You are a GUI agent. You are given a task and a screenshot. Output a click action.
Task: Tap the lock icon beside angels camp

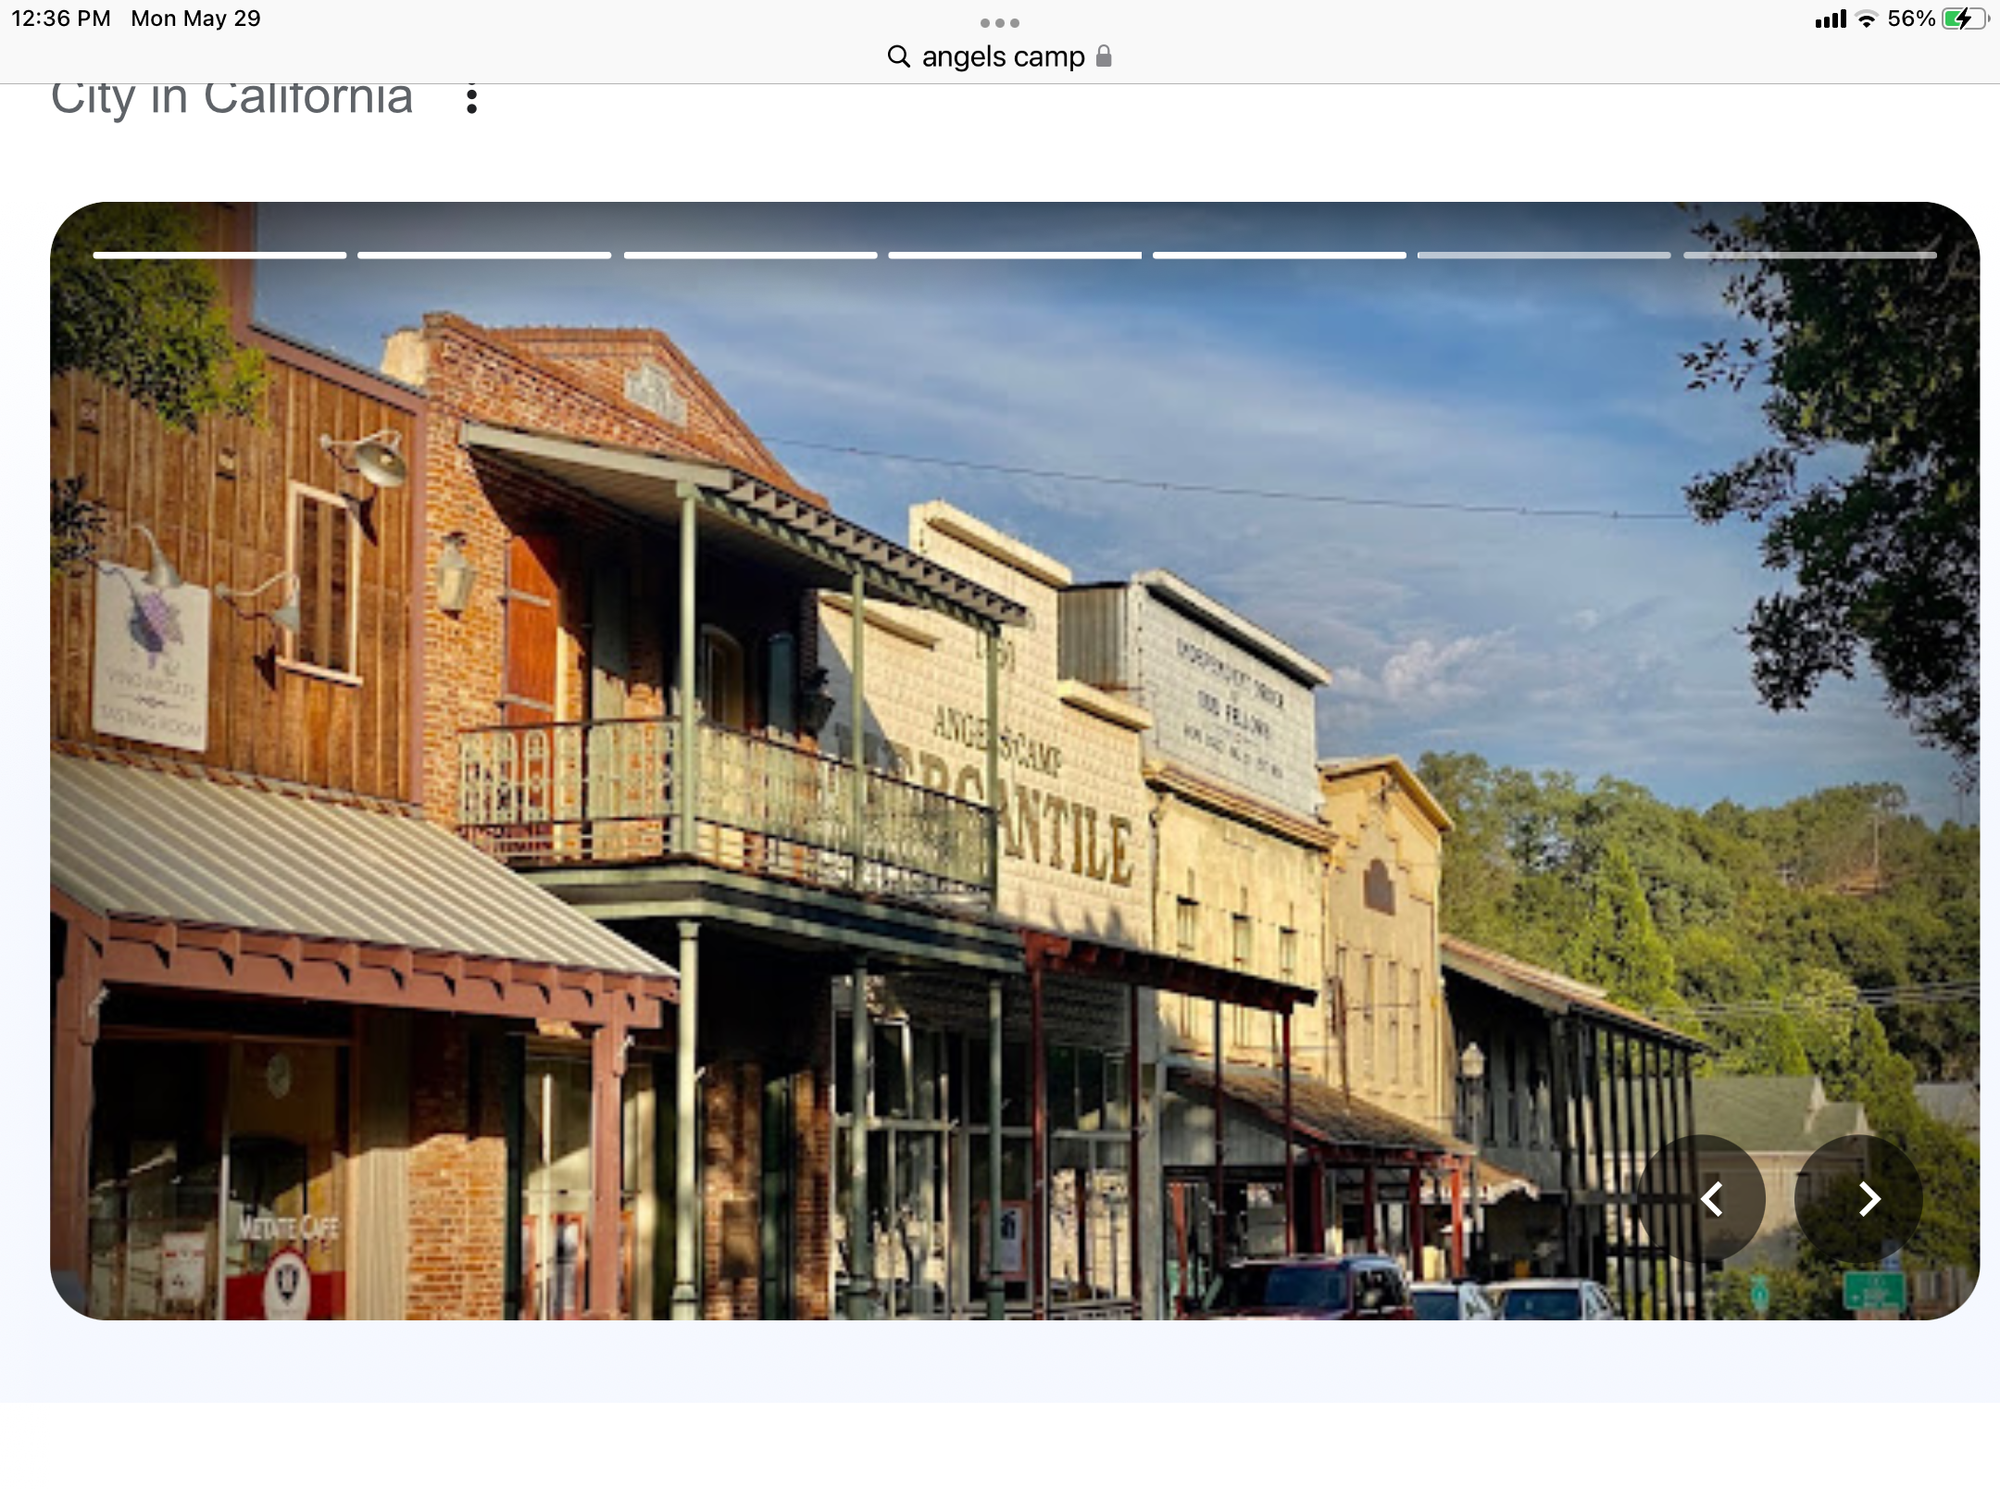click(1104, 56)
